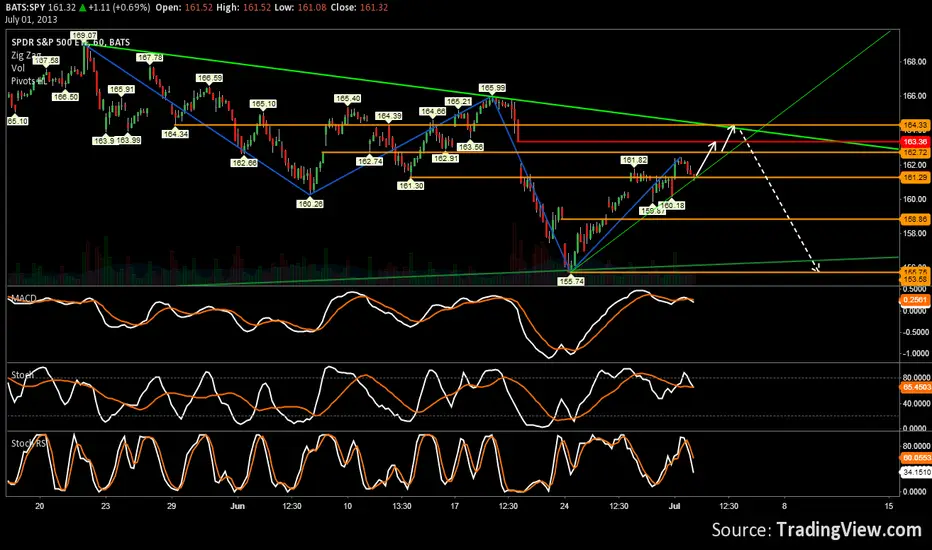Select the orange 164.33 price axis tag

[915, 125]
